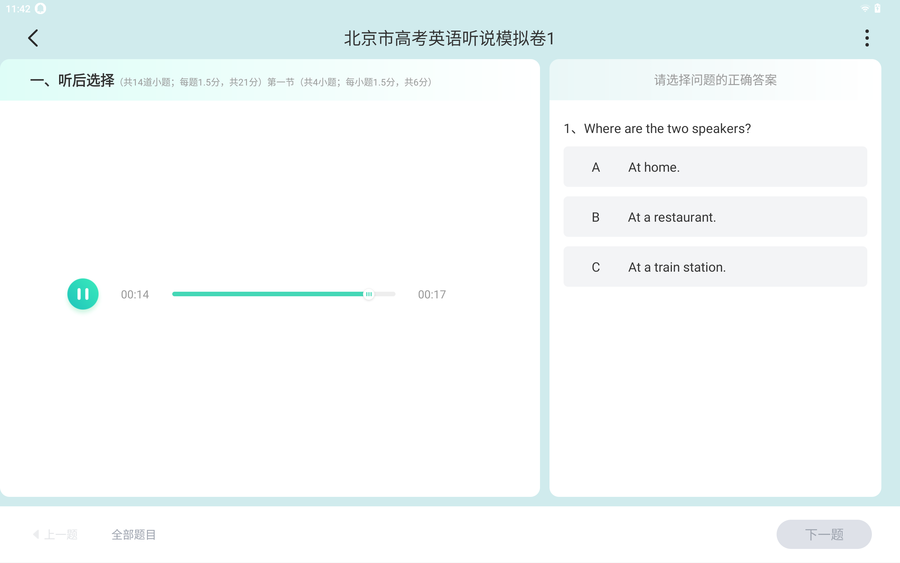
Task: Pick answer C 'At a train station.'
Action: [715, 267]
